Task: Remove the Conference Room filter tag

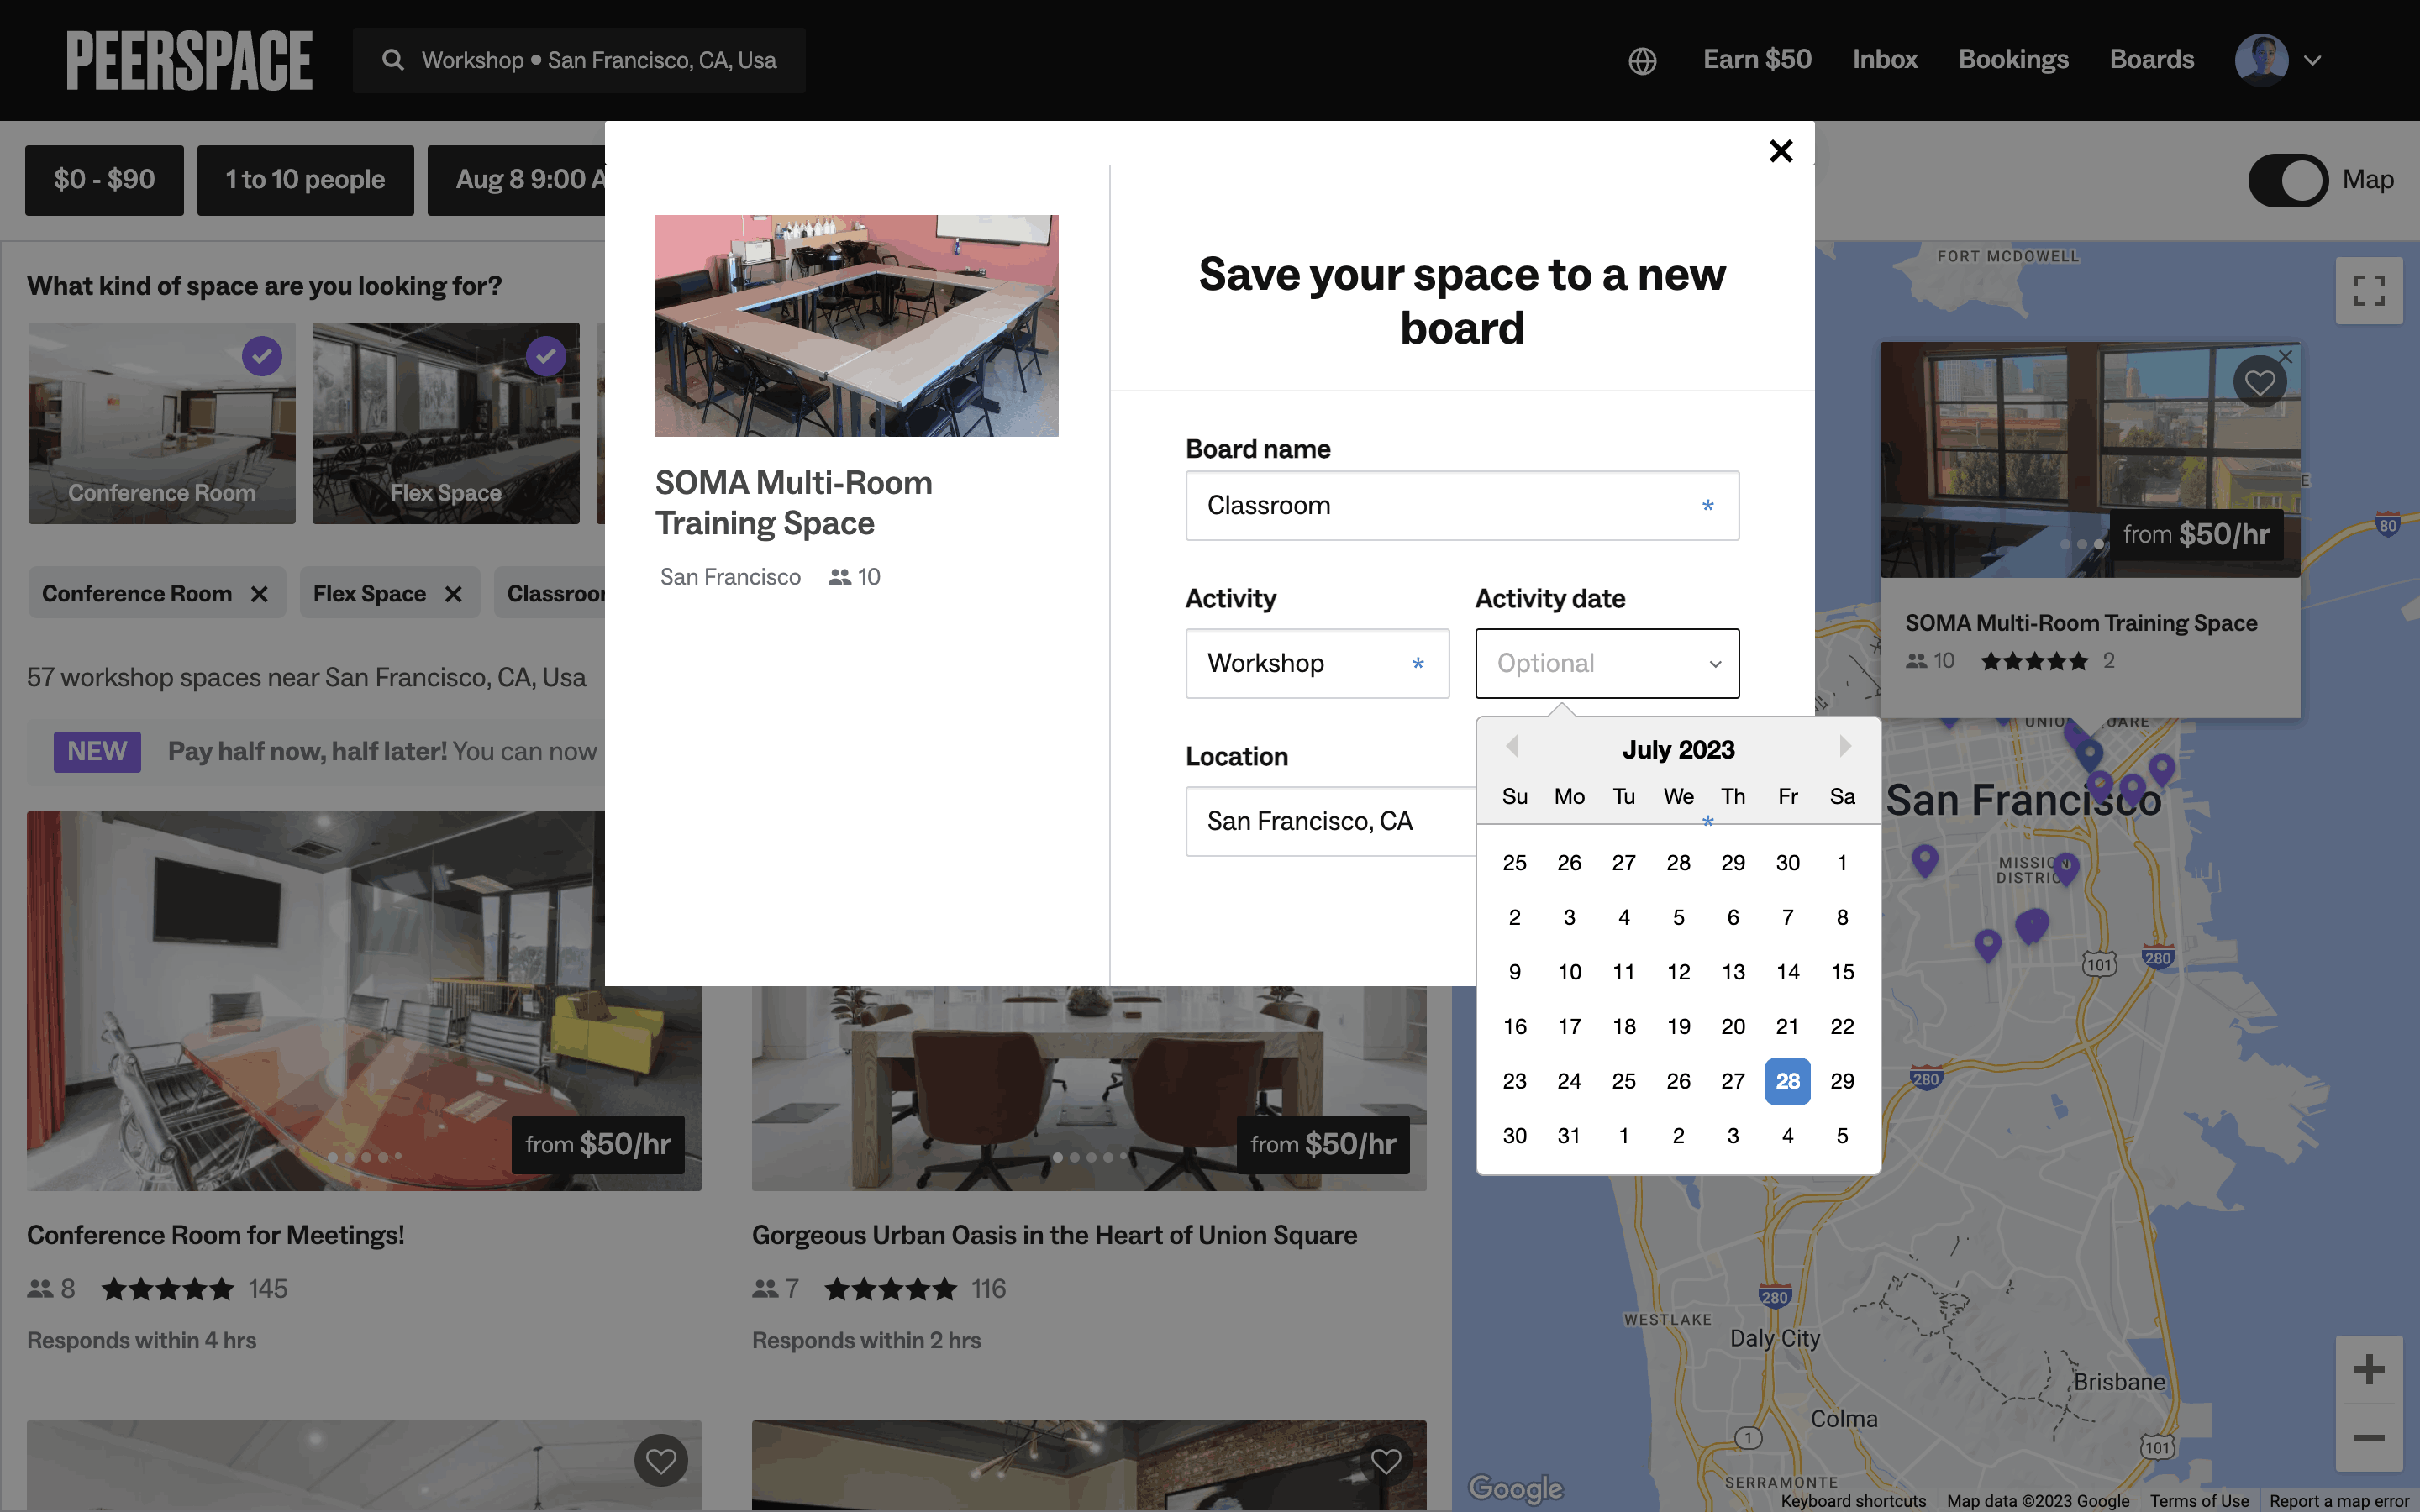Action: (260, 594)
